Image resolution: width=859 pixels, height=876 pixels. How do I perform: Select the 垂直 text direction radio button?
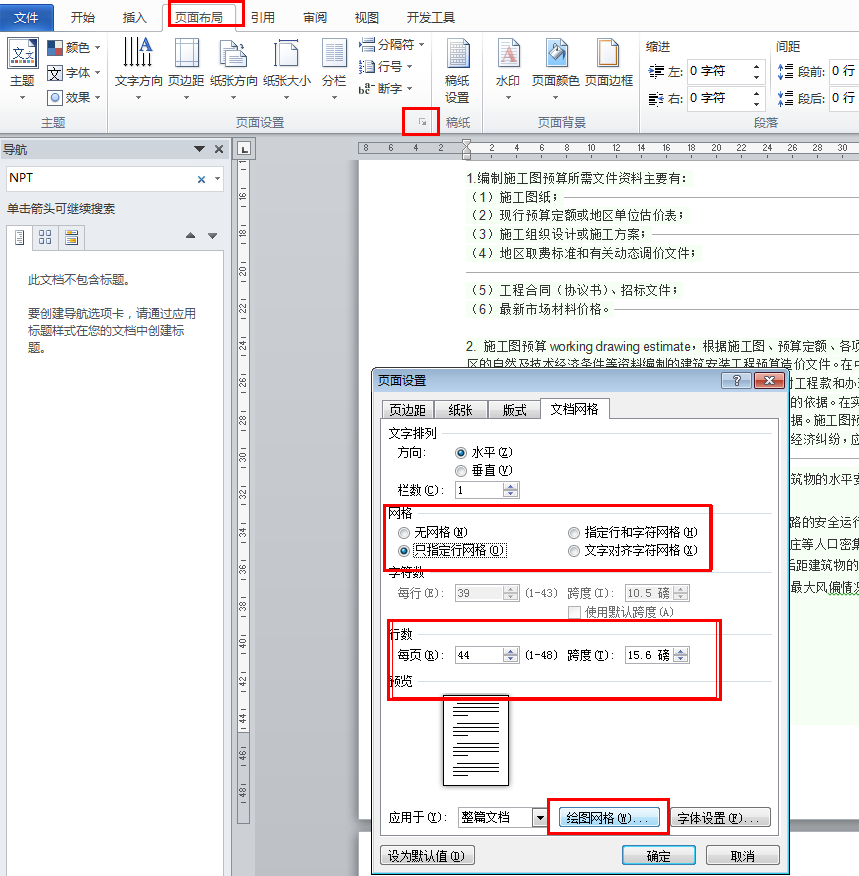click(461, 471)
